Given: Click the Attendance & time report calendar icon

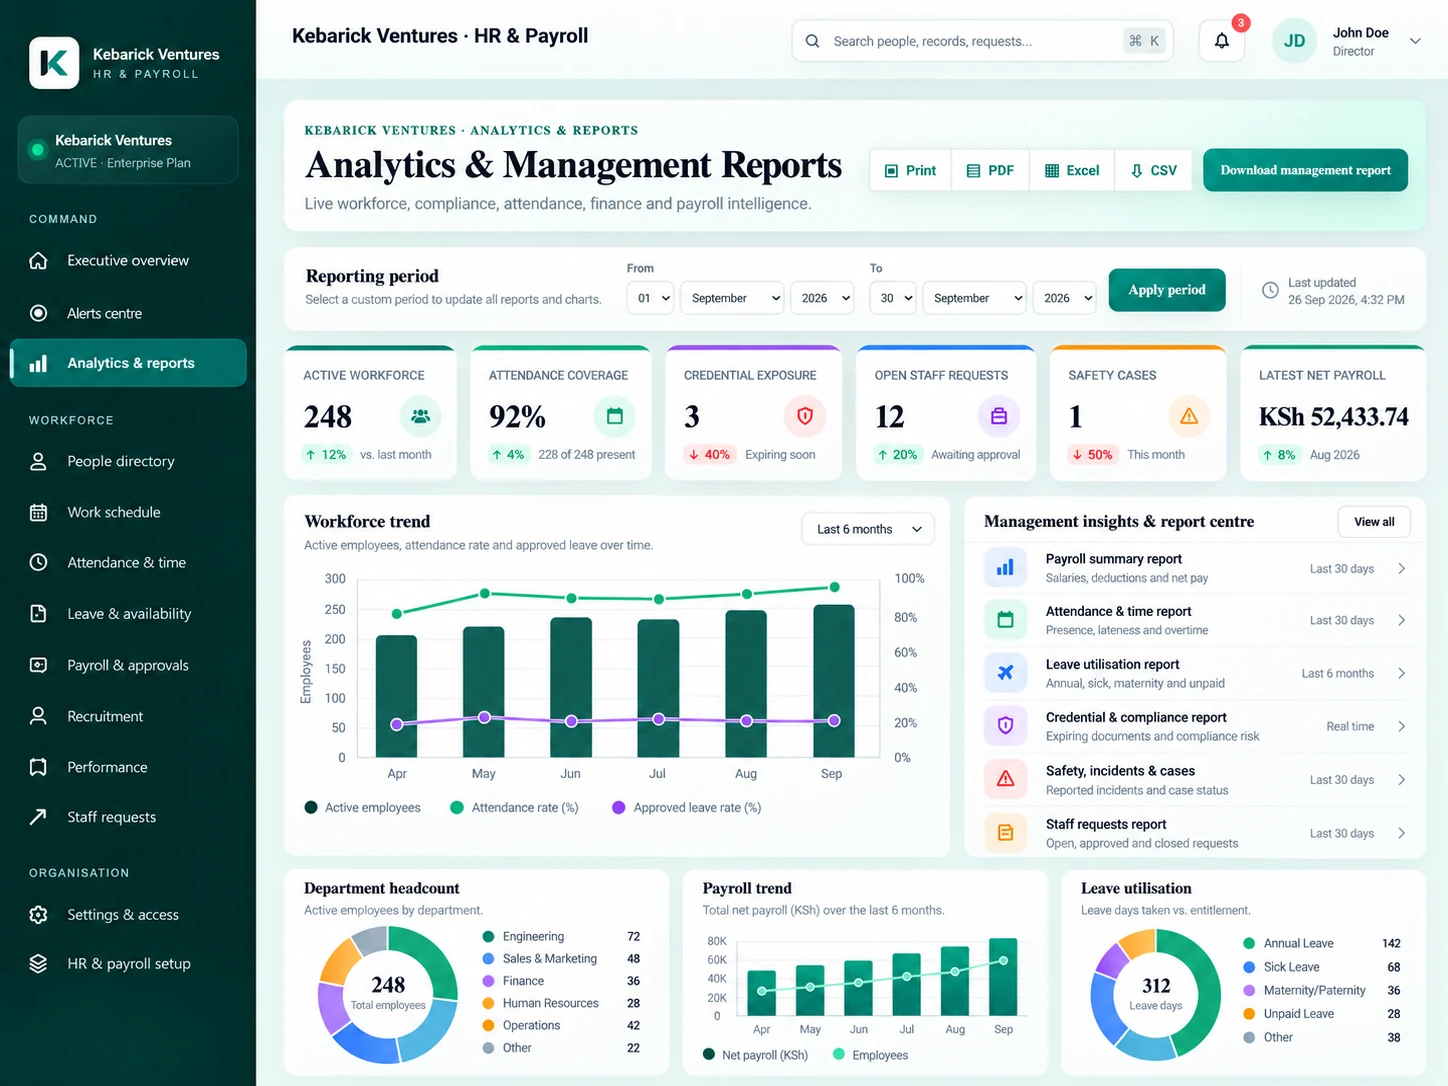Looking at the screenshot, I should [x=1005, y=620].
